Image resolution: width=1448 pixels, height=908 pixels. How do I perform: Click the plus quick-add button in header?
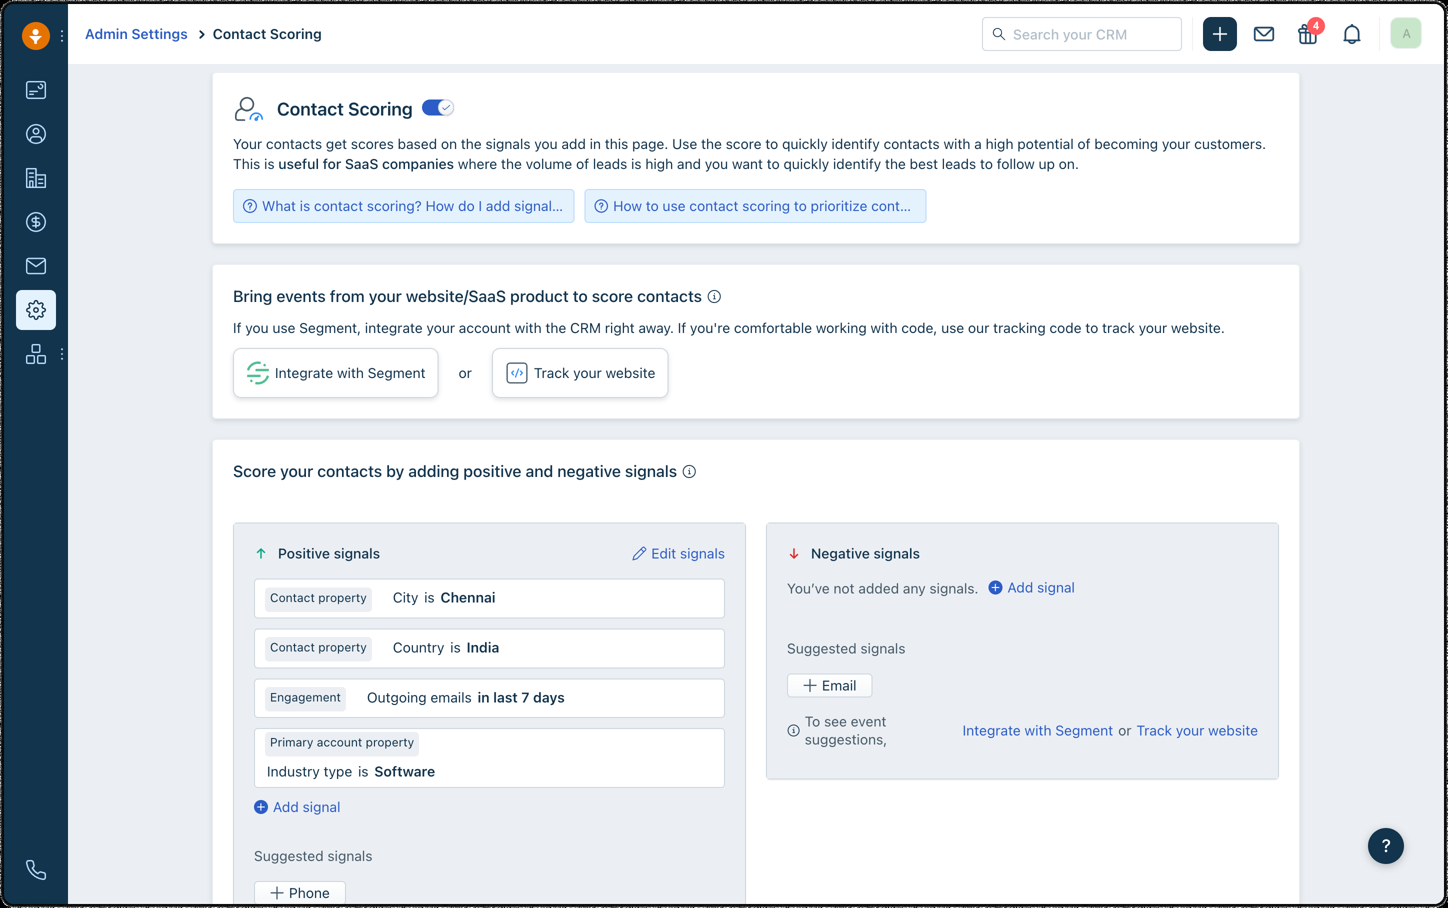coord(1219,34)
